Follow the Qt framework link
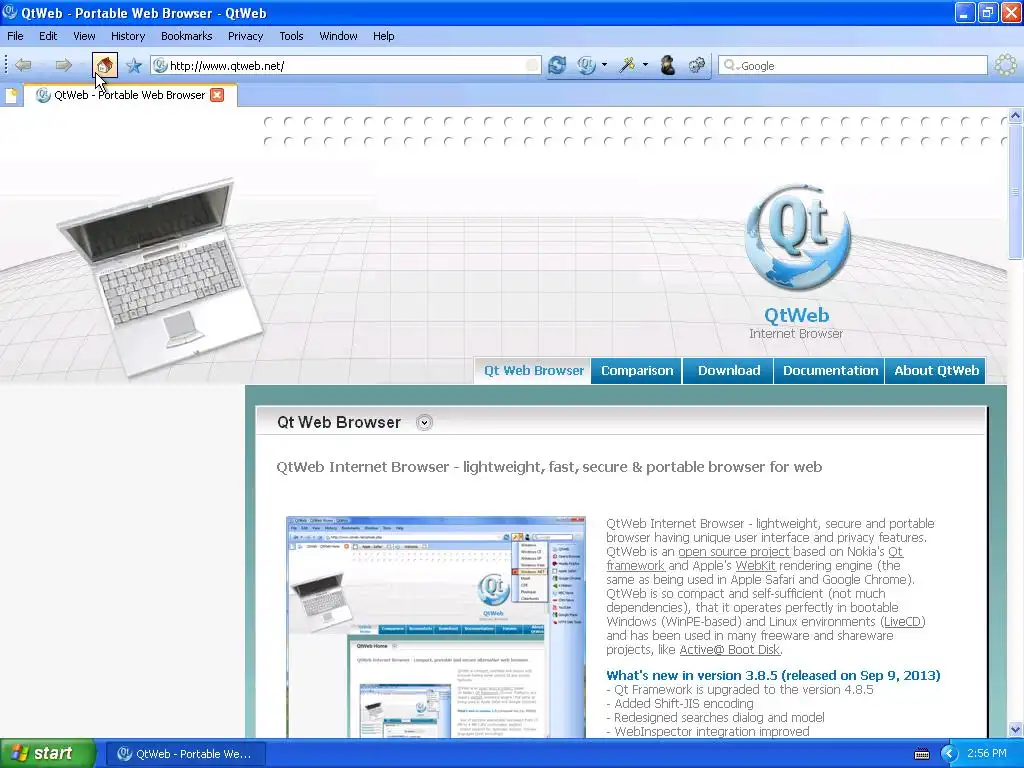 click(635, 566)
